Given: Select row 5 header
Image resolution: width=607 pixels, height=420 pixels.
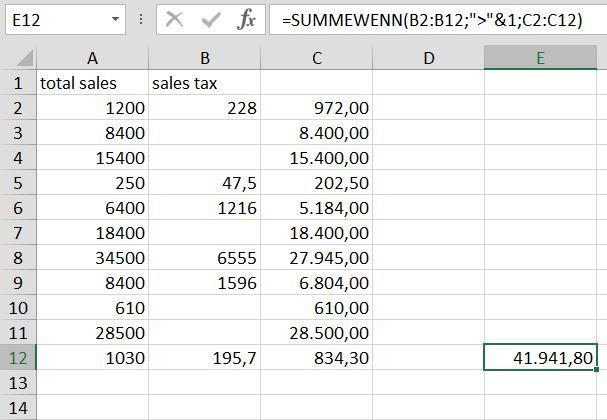Looking at the screenshot, I should [x=18, y=183].
